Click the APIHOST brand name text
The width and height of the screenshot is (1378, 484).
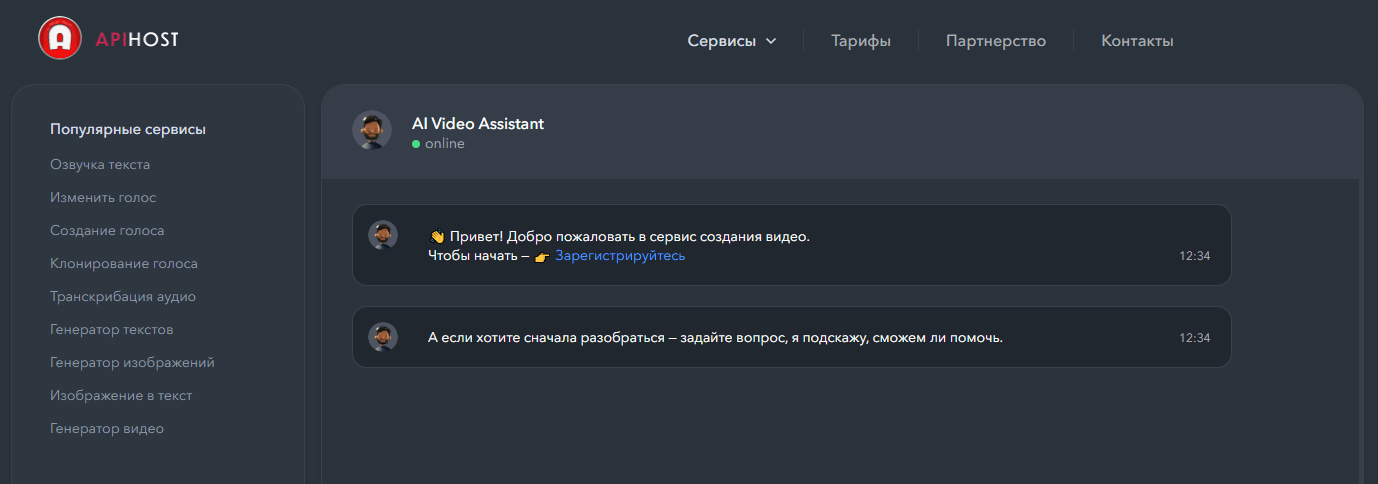137,40
